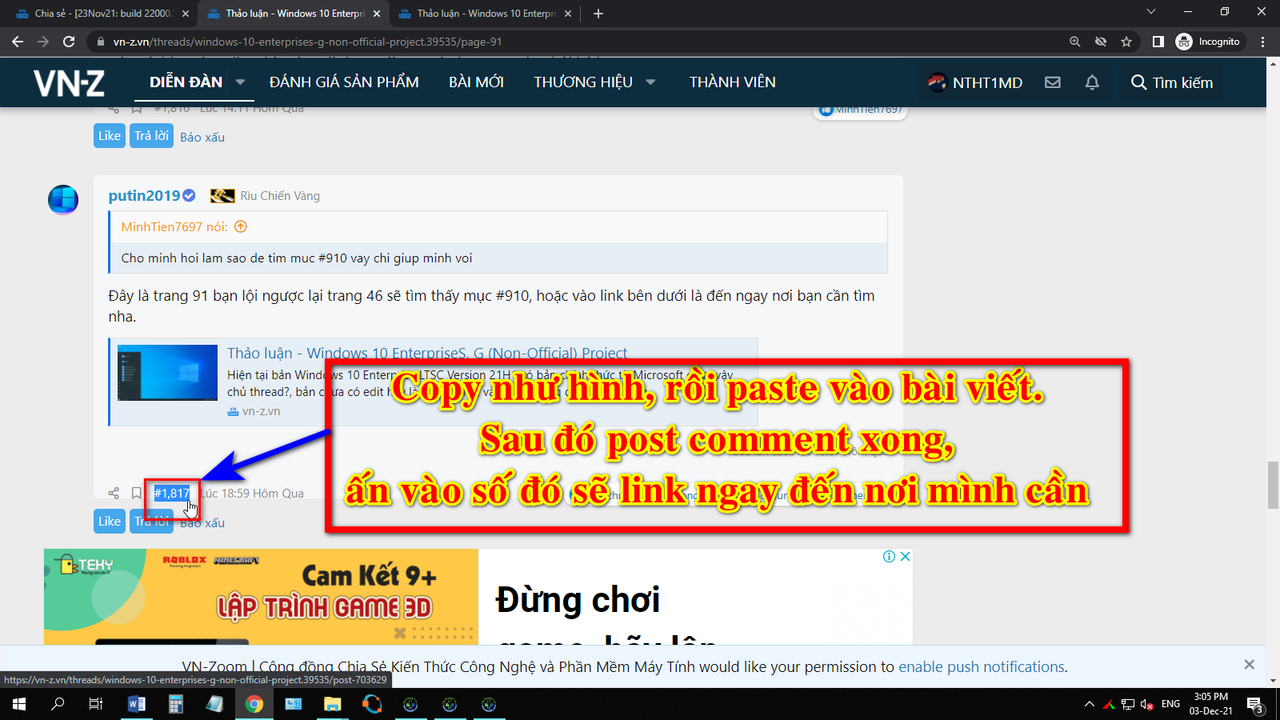The image size is (1280, 720).
Task: Reload the page with the refresh icon
Action: [68, 42]
